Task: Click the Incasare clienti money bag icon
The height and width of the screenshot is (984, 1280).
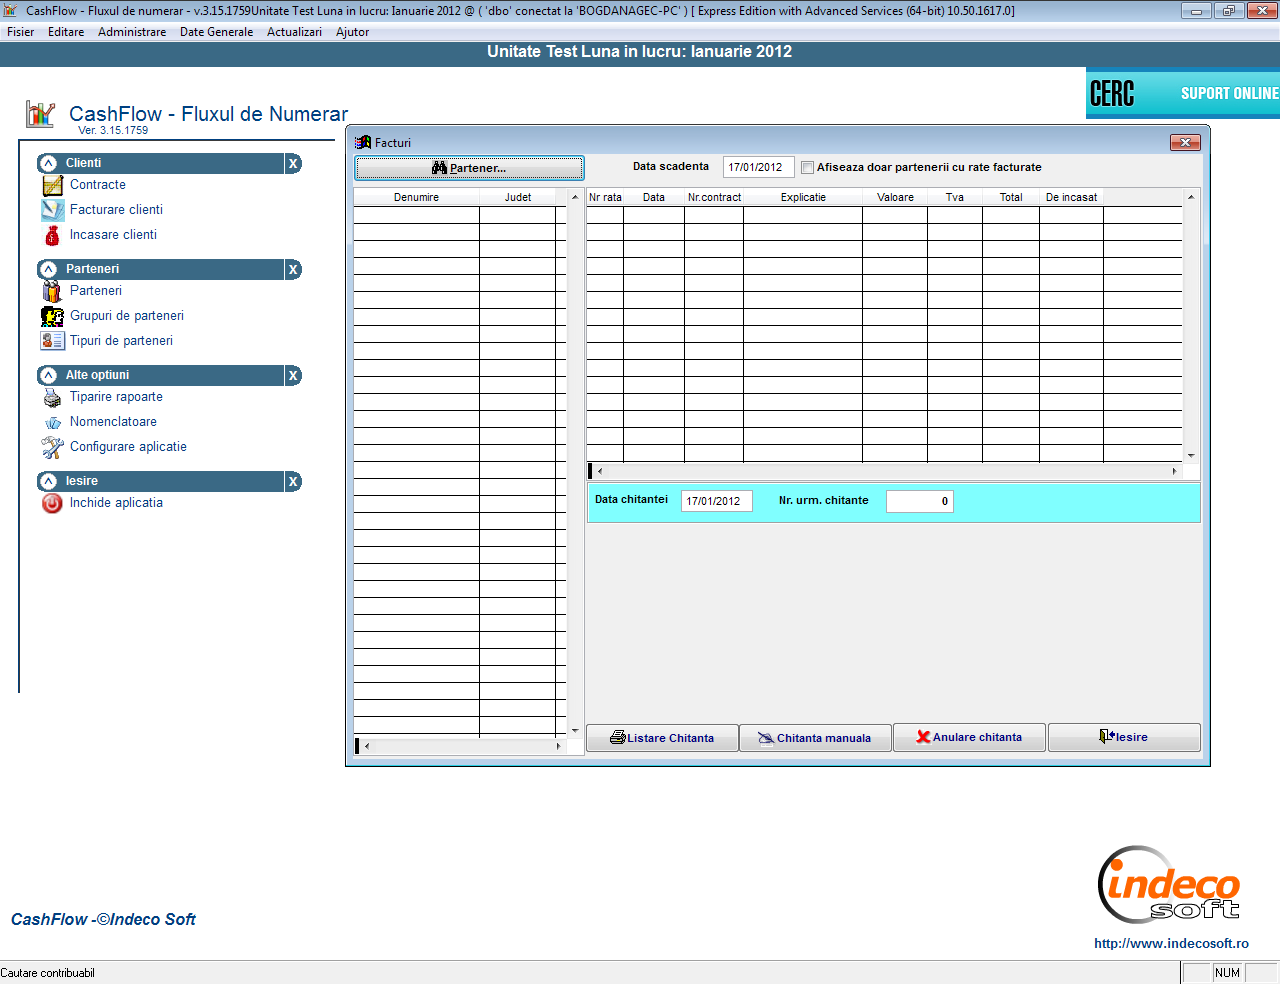Action: [x=52, y=235]
